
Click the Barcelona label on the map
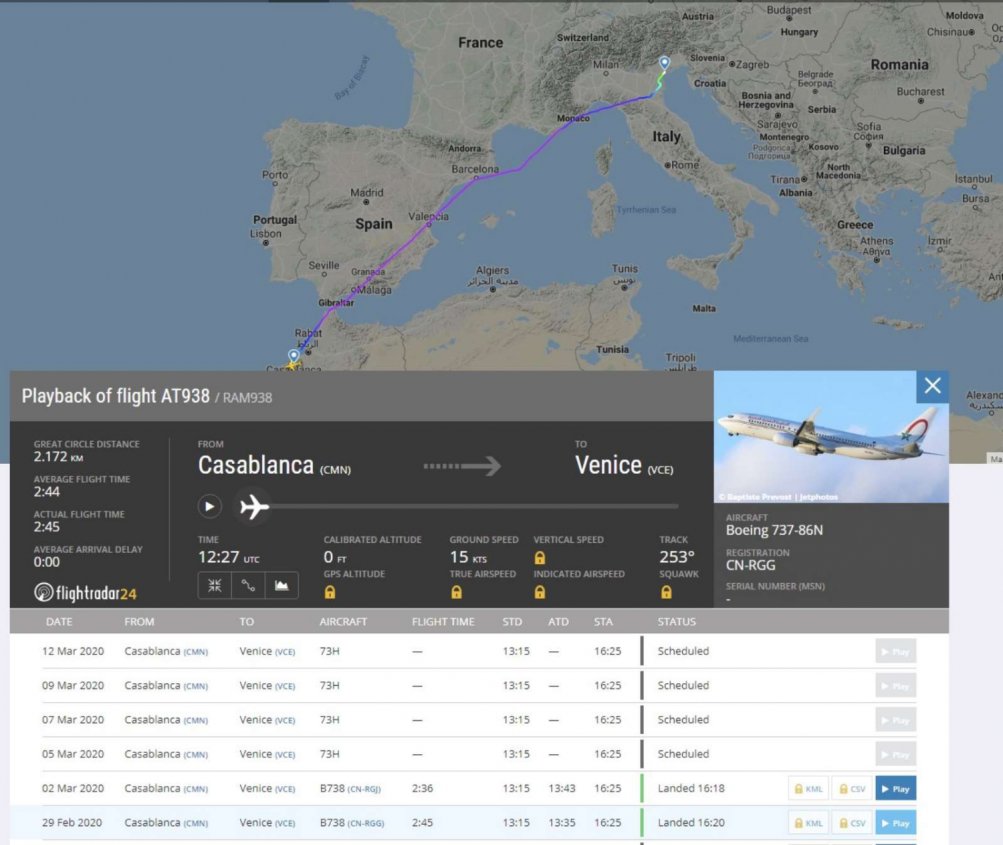point(475,170)
